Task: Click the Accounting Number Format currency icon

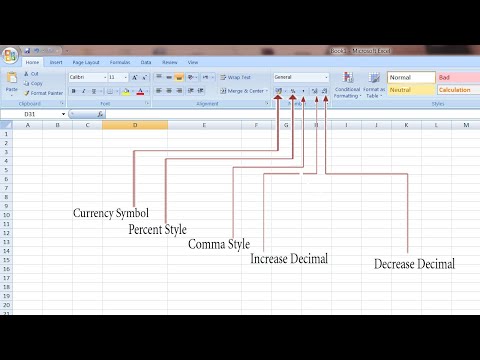Action: tap(279, 91)
